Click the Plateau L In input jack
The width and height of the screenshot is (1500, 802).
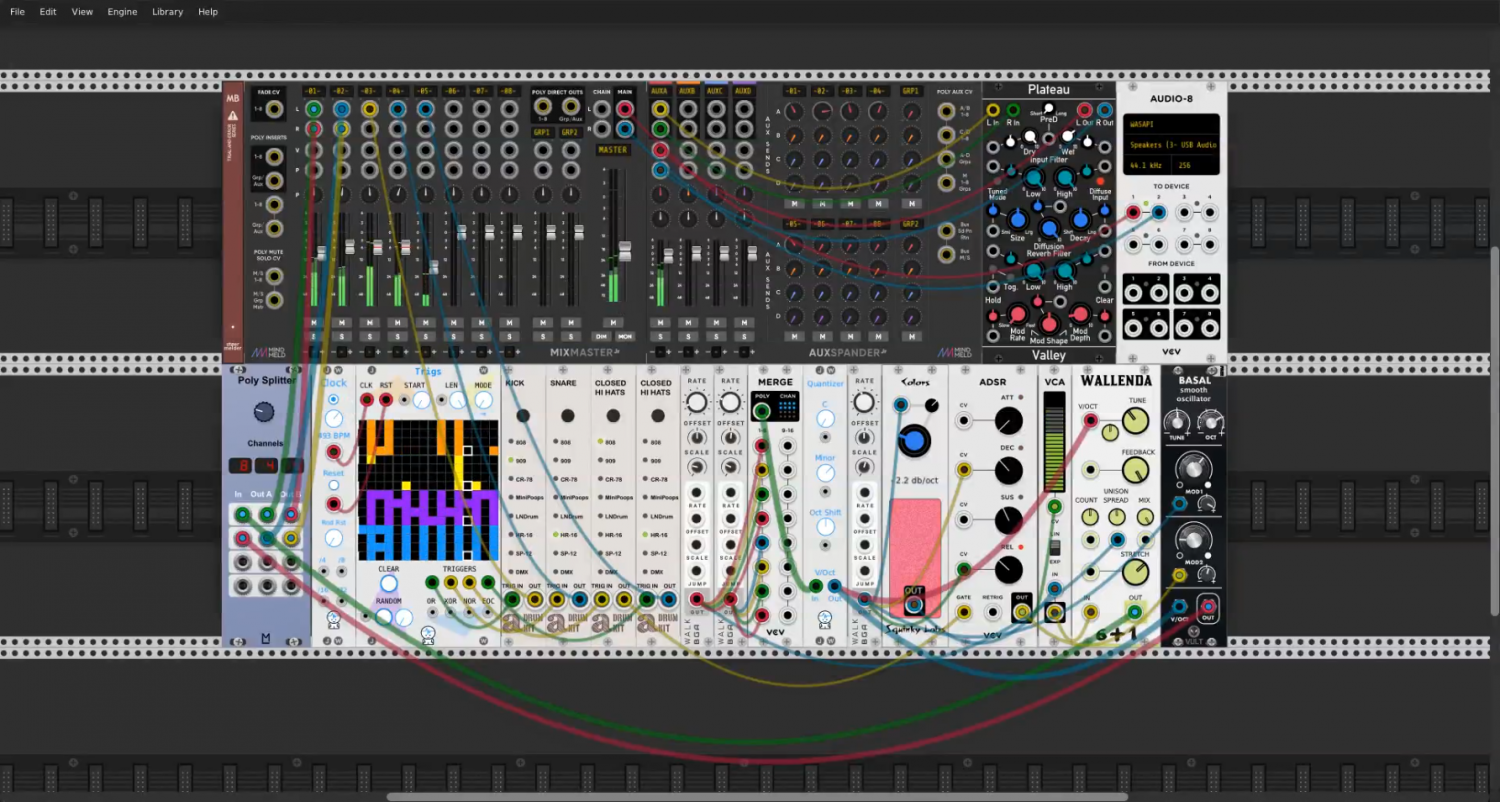pyautogui.click(x=993, y=110)
